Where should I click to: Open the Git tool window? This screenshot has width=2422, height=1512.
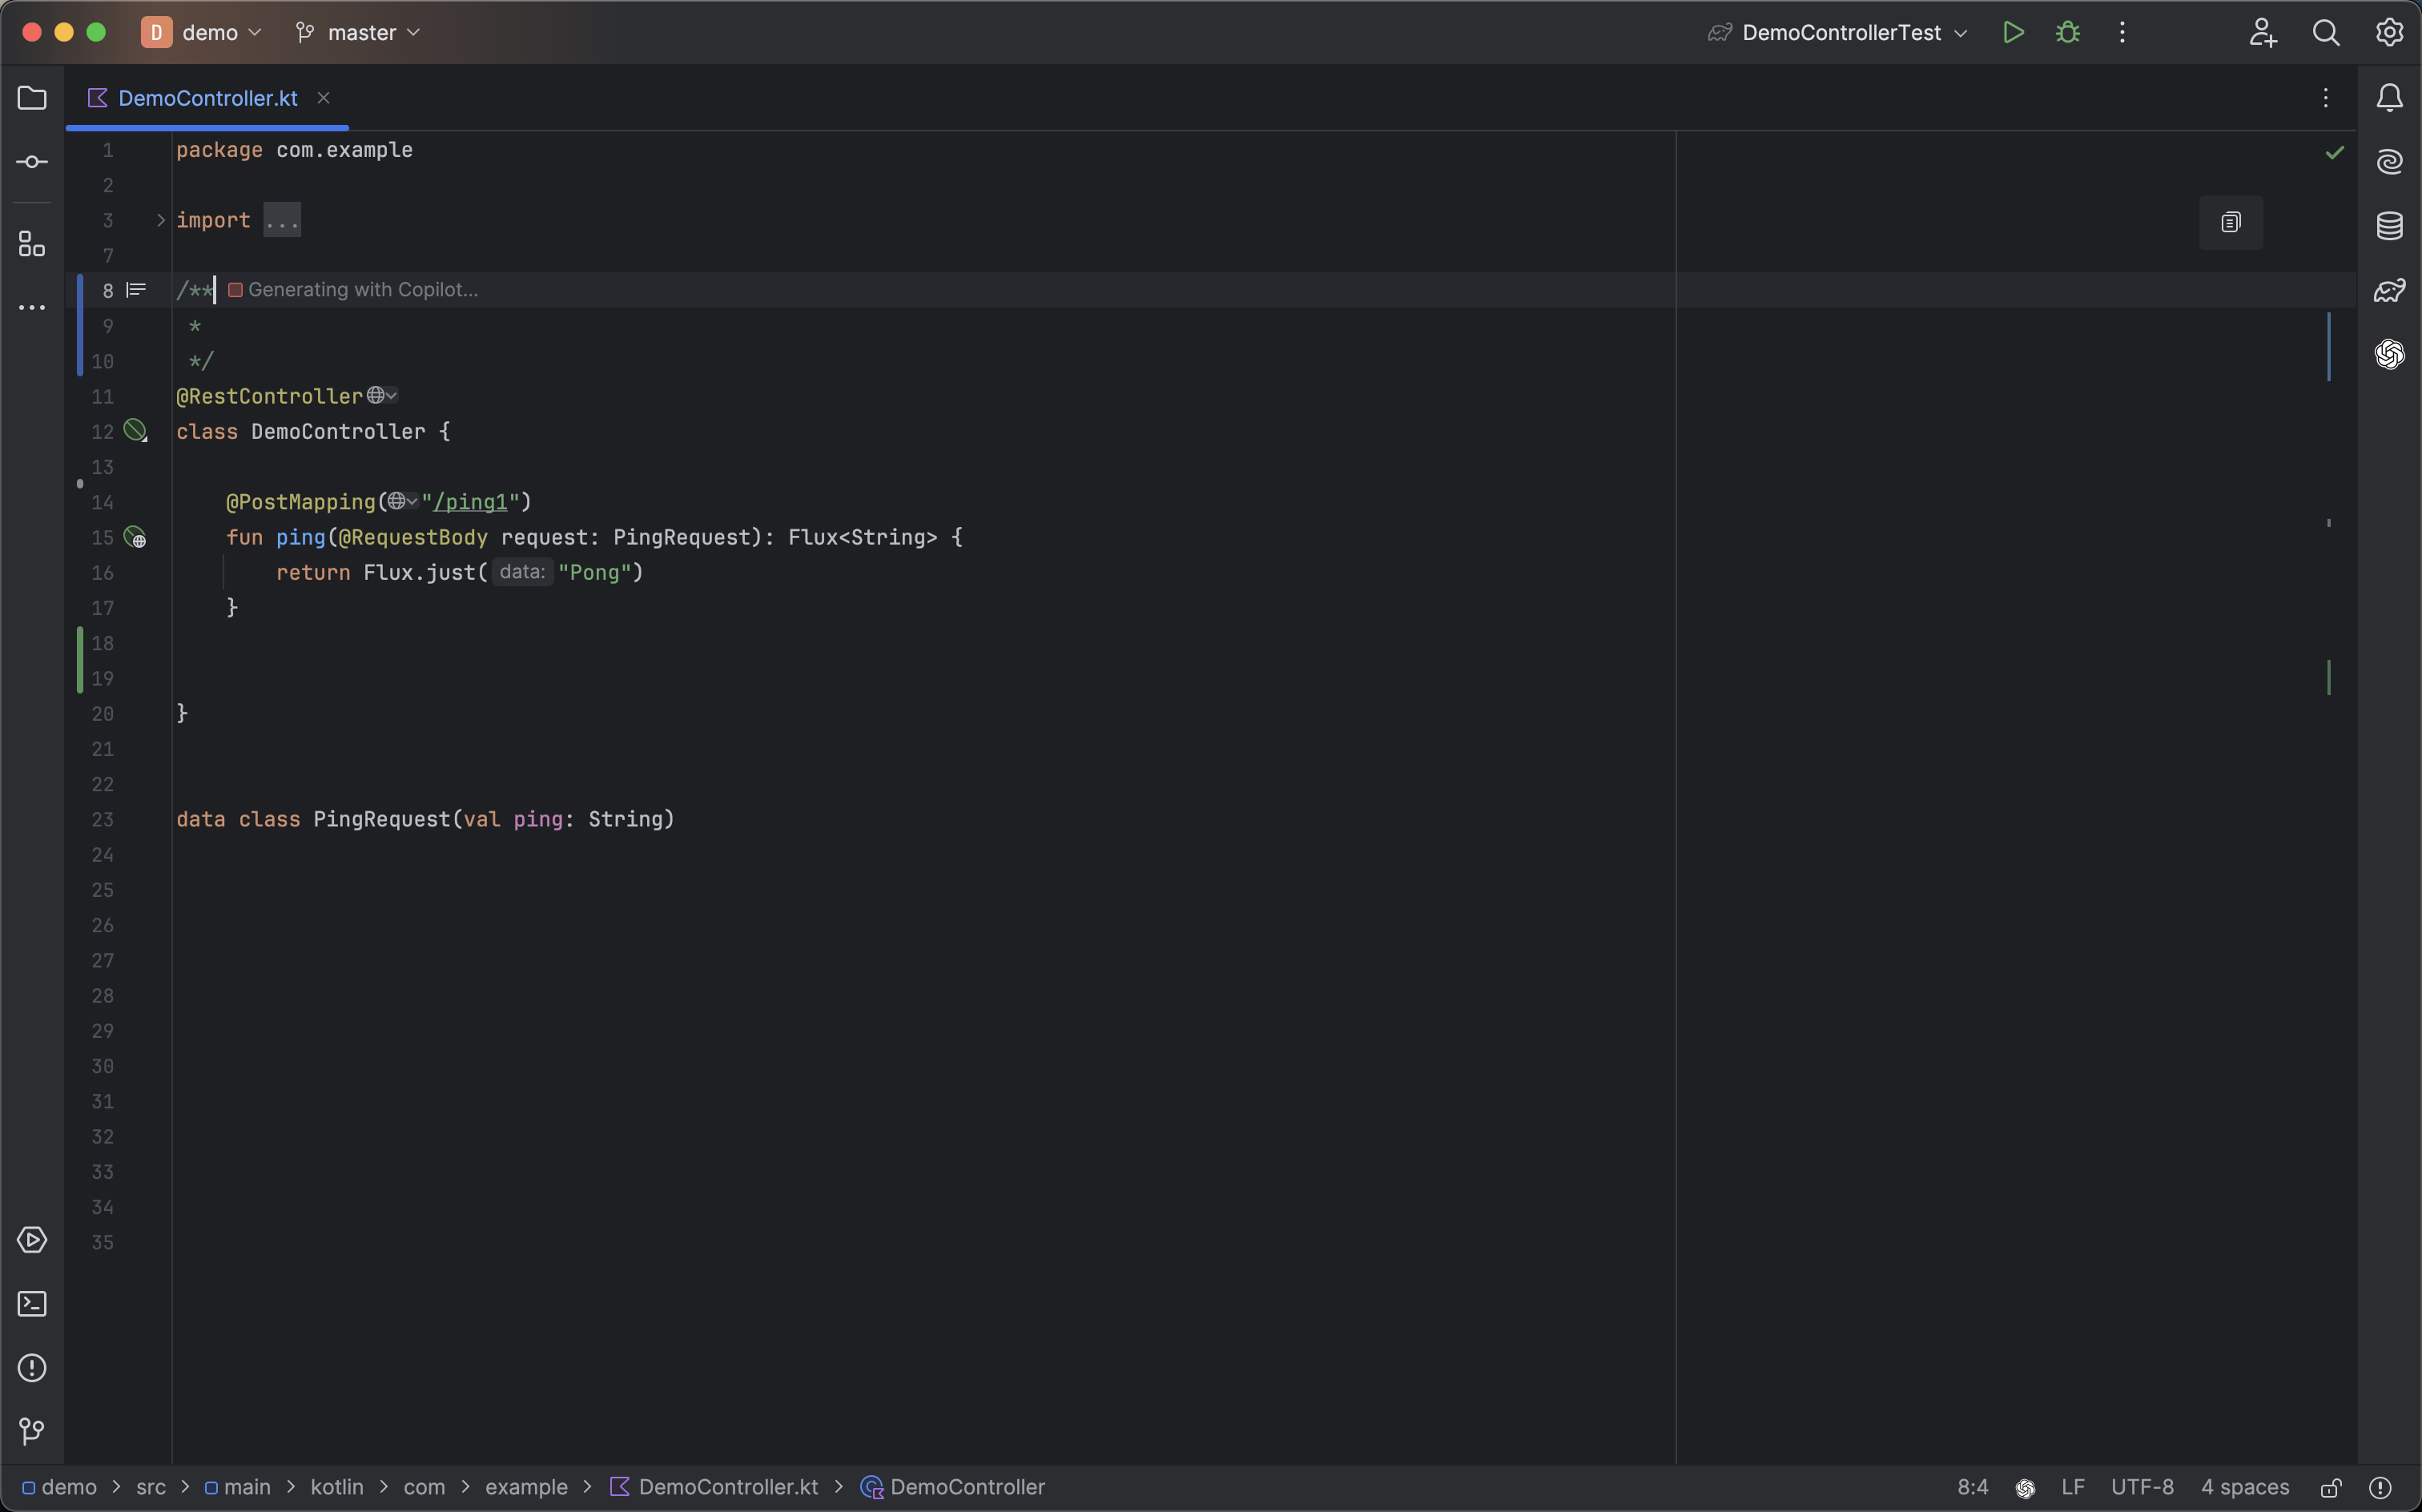click(x=32, y=1432)
